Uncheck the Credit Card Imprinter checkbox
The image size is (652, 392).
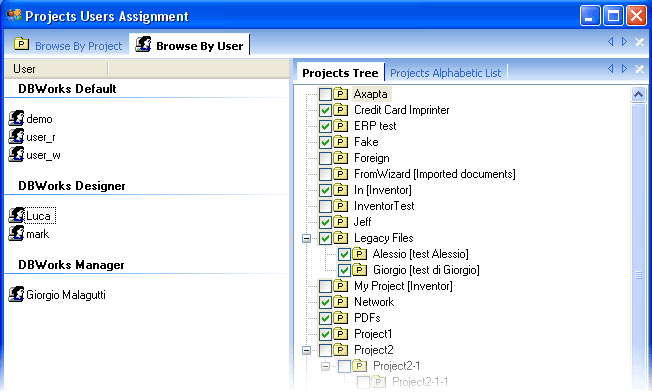(x=325, y=111)
